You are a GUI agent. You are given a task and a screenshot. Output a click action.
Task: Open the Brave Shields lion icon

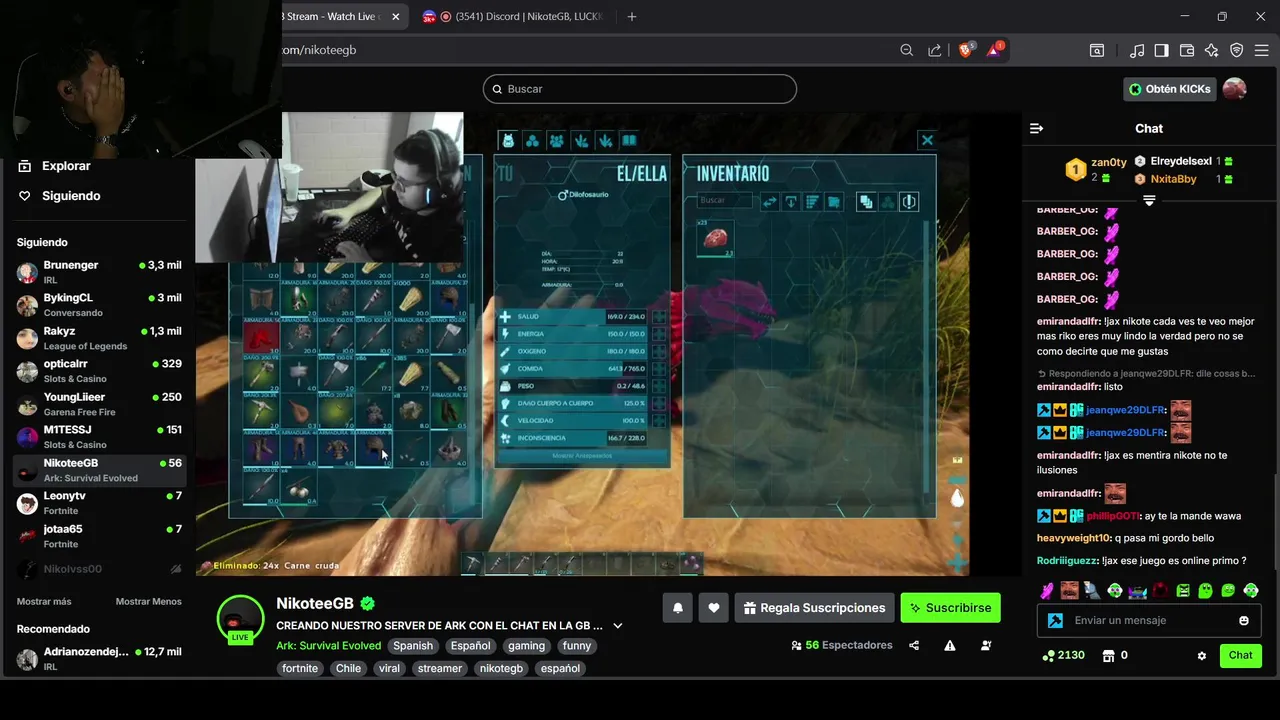click(966, 49)
